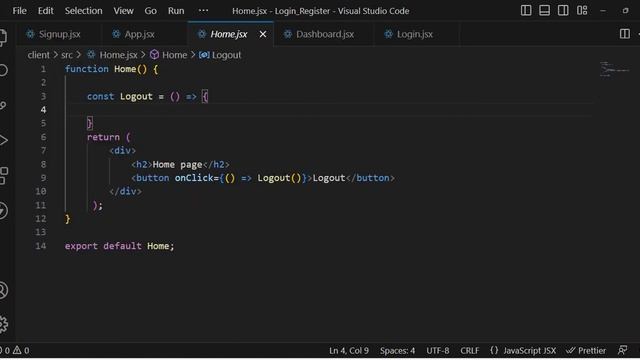Click 'function Home()' on line 1
640x360 pixels.
coord(106,69)
